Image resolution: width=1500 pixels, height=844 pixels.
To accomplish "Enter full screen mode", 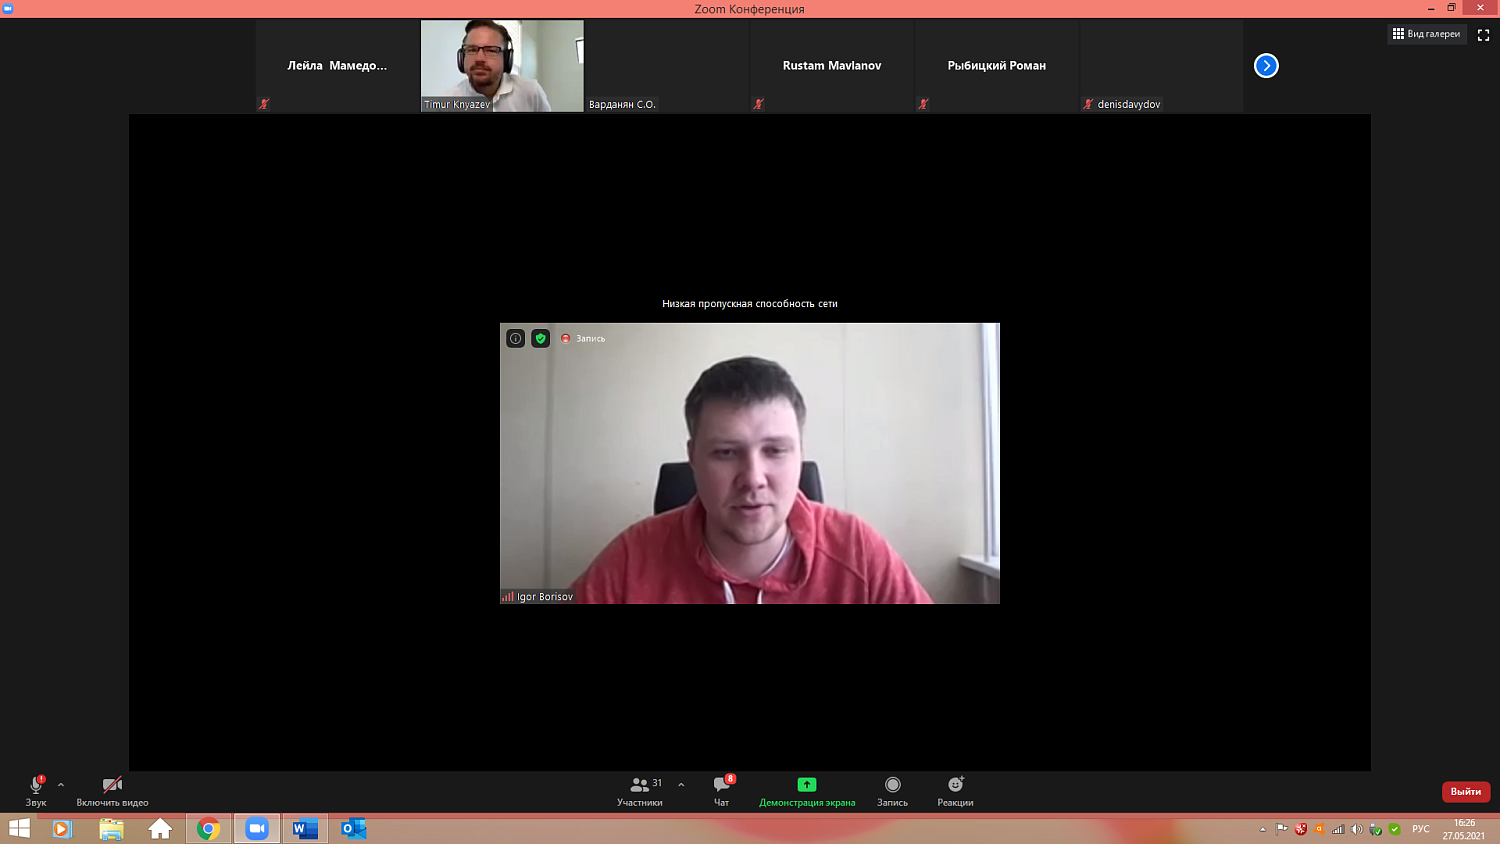I will [x=1483, y=34].
